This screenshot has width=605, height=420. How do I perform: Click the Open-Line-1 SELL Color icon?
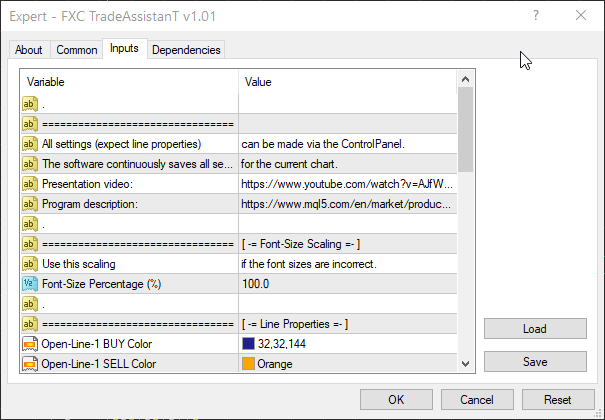coord(29,364)
